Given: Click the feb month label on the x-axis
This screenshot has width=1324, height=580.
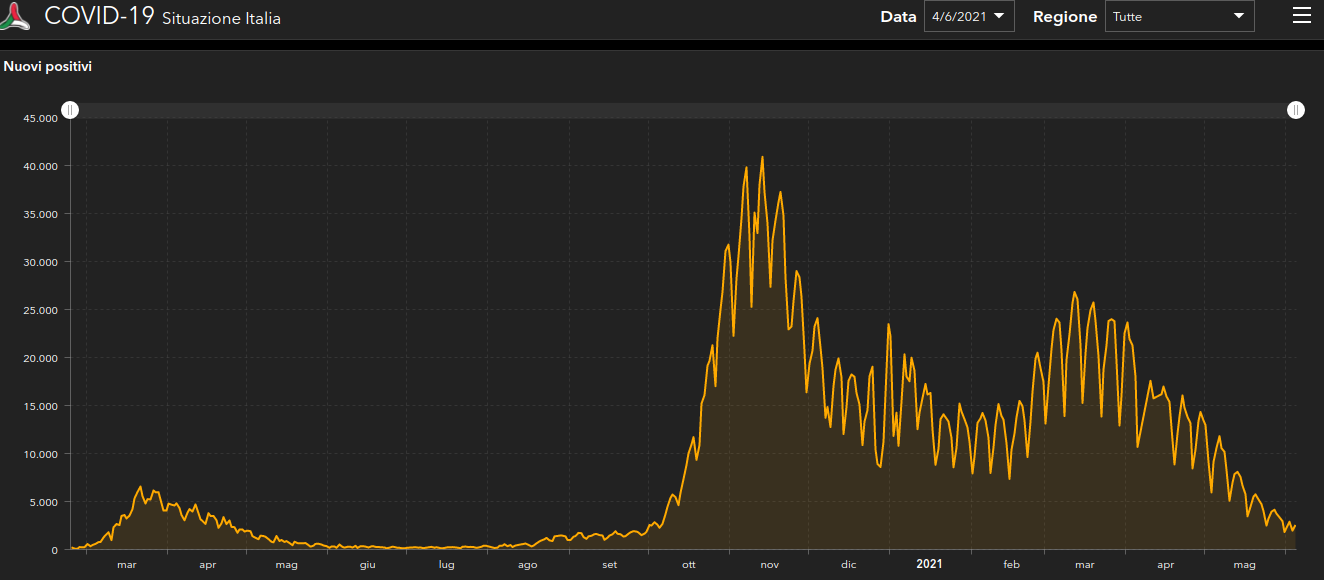Looking at the screenshot, I should 1011,565.
